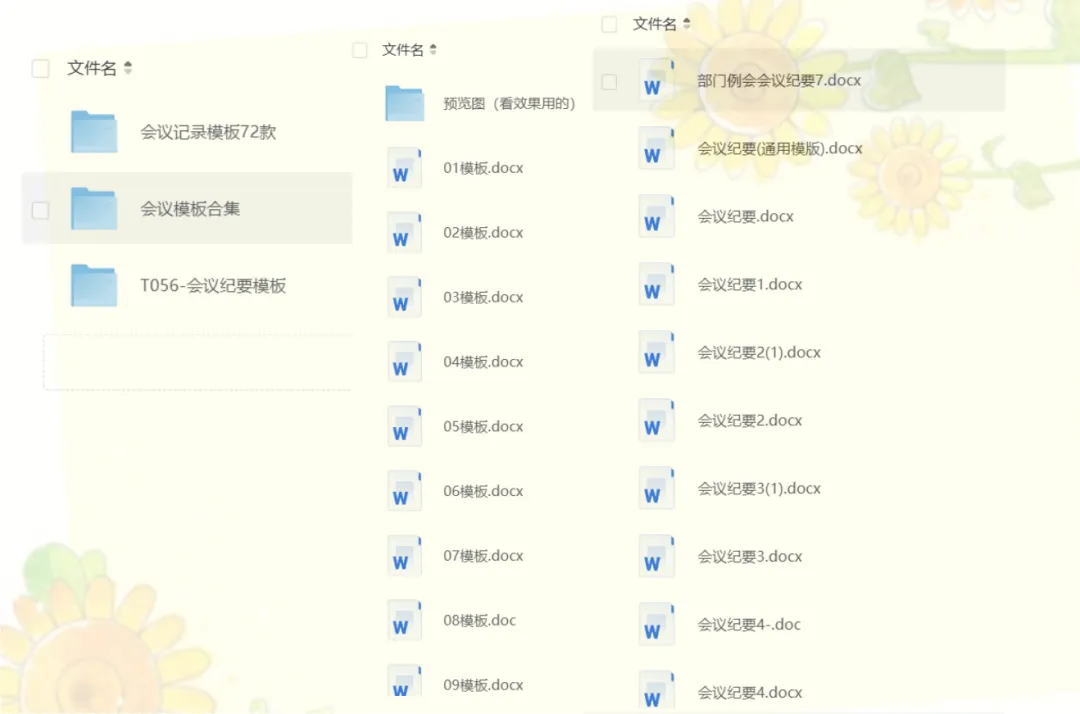Click the Word icon for 会议纪要1.docx
The height and width of the screenshot is (714, 1080).
(x=656, y=284)
